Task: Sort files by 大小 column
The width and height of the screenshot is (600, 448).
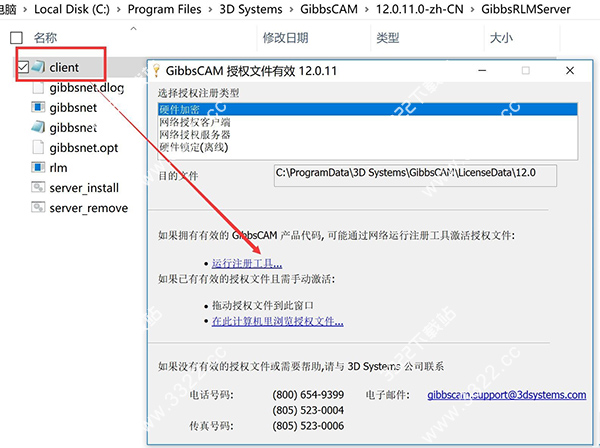Action: (501, 38)
